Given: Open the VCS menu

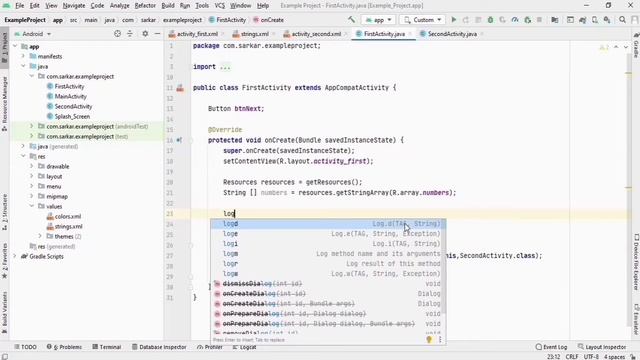Looking at the screenshot, I should [x=220, y=6].
